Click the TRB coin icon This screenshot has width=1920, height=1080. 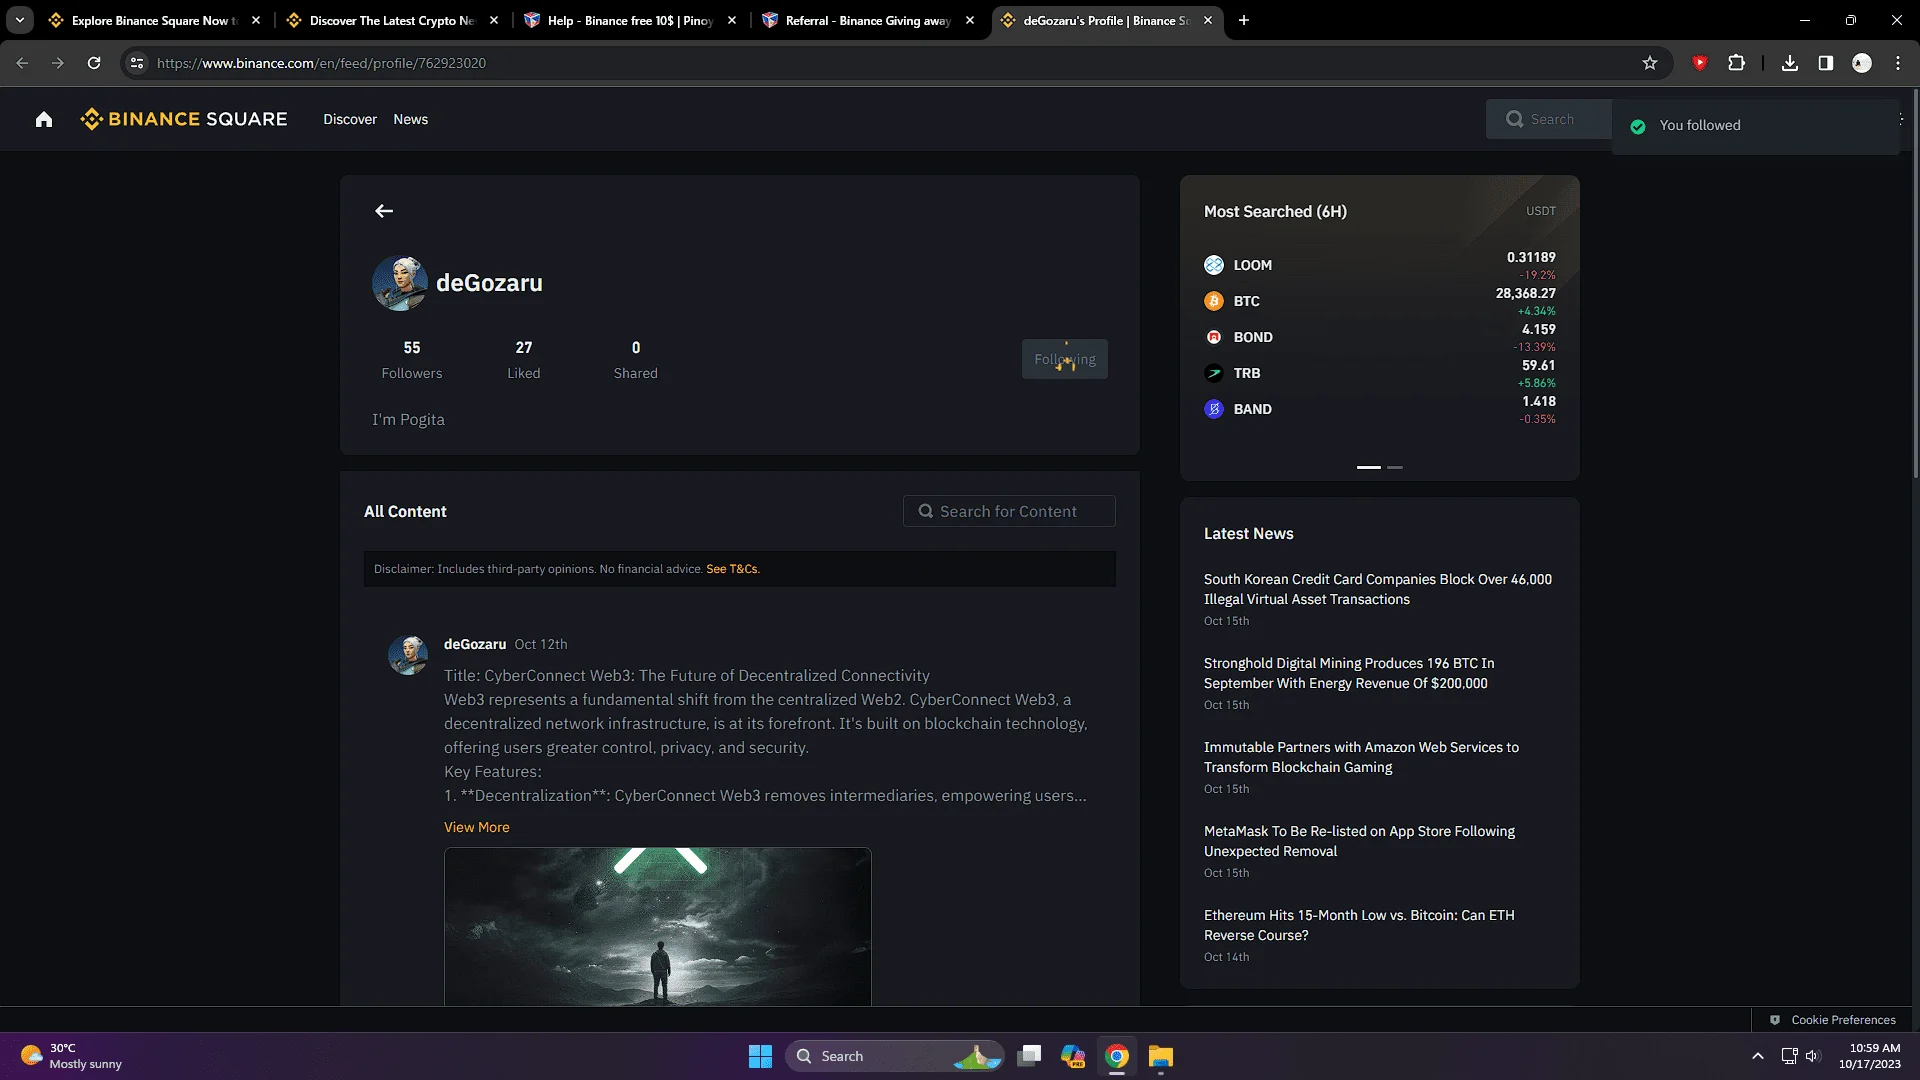pyautogui.click(x=1214, y=373)
